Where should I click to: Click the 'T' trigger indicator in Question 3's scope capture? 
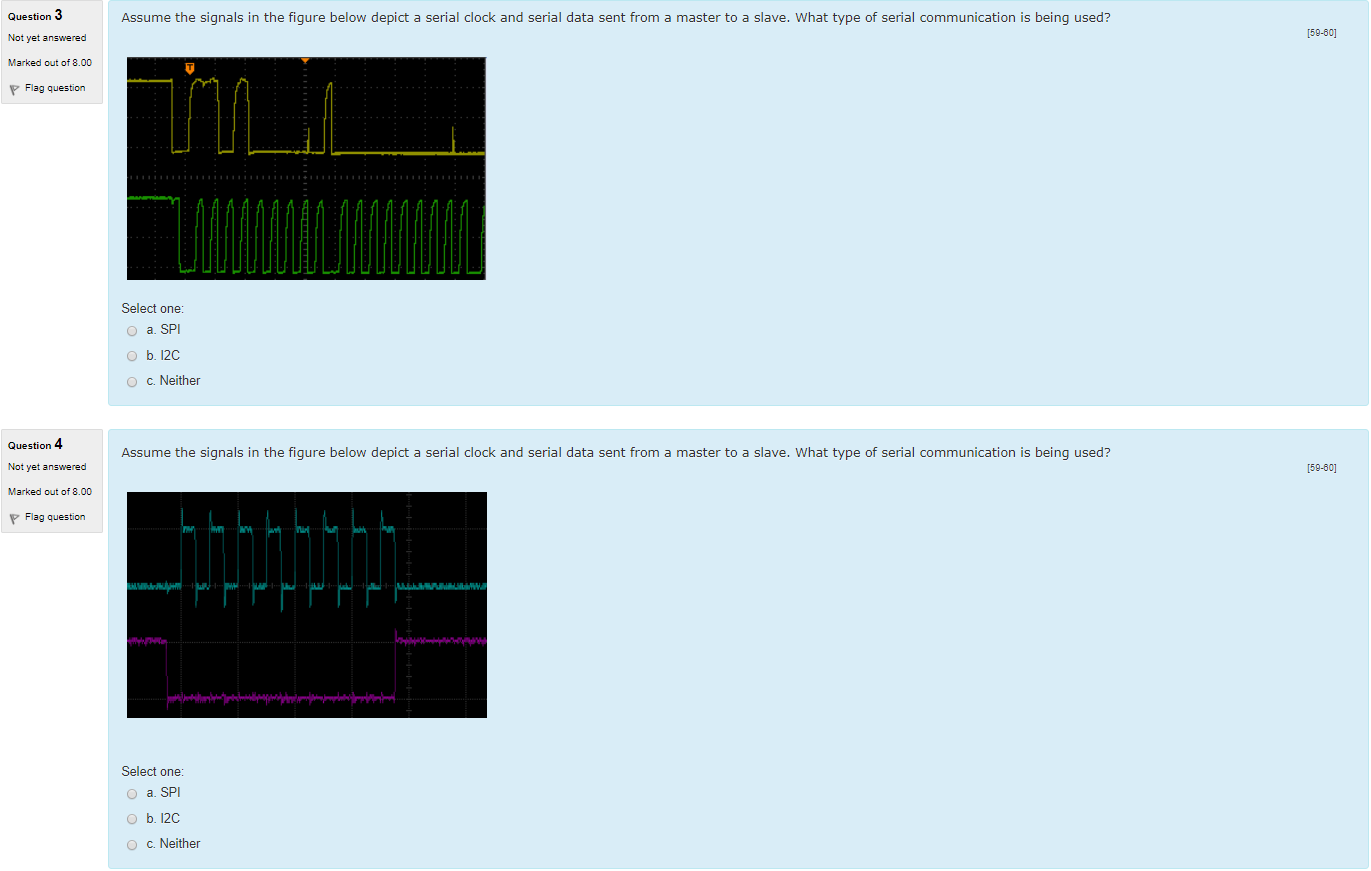click(189, 66)
